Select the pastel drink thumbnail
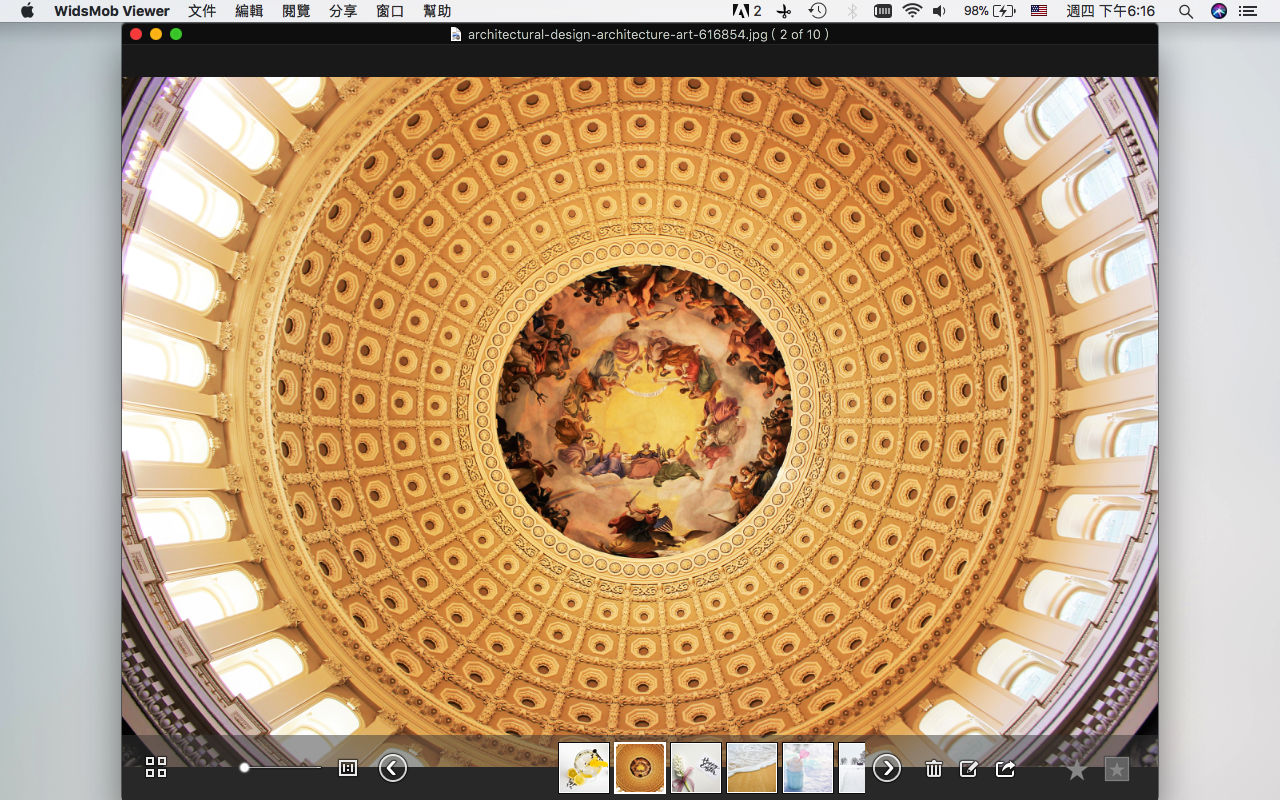Screen dimensions: 1280x800 808,768
